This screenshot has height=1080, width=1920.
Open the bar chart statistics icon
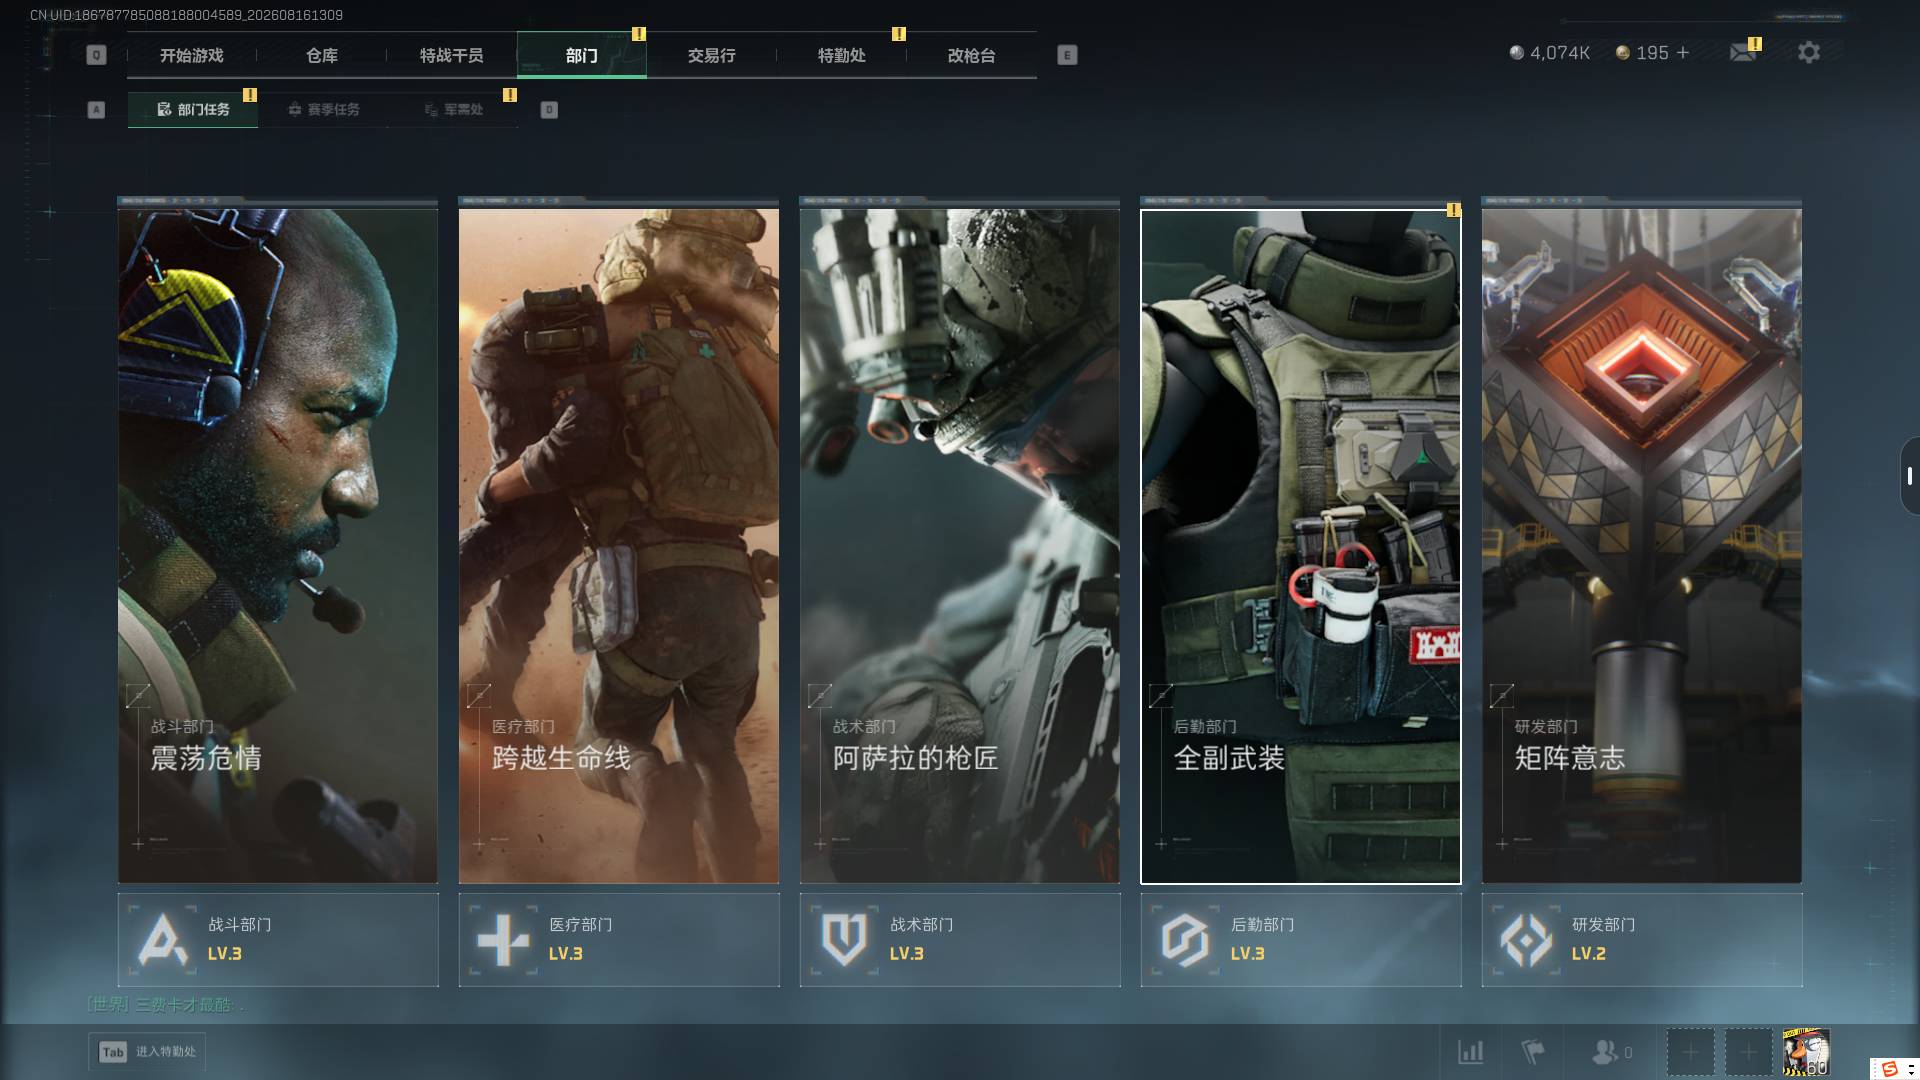1471,1052
